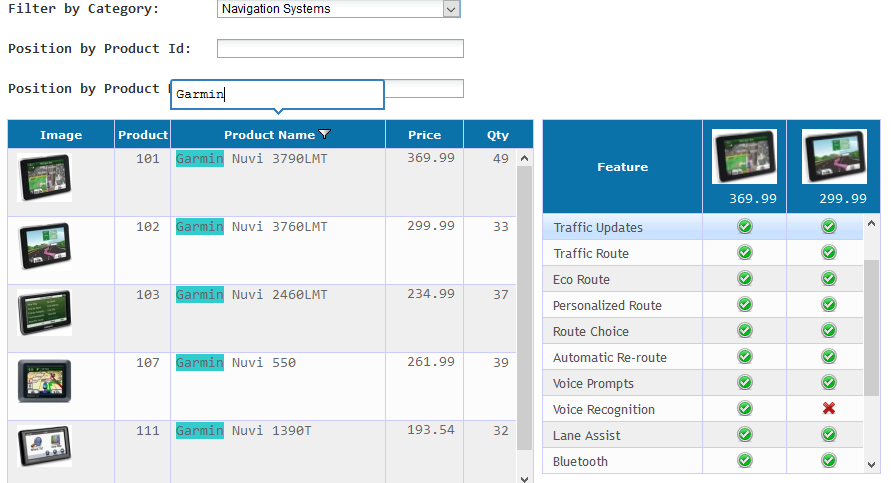Click first green check for Lane Assist
This screenshot has height=483, width=891.
point(745,434)
